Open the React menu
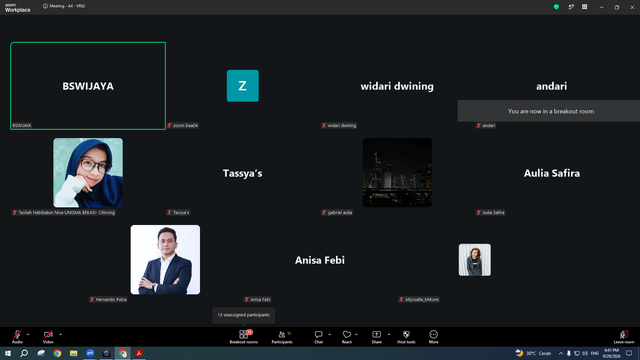 (347, 337)
